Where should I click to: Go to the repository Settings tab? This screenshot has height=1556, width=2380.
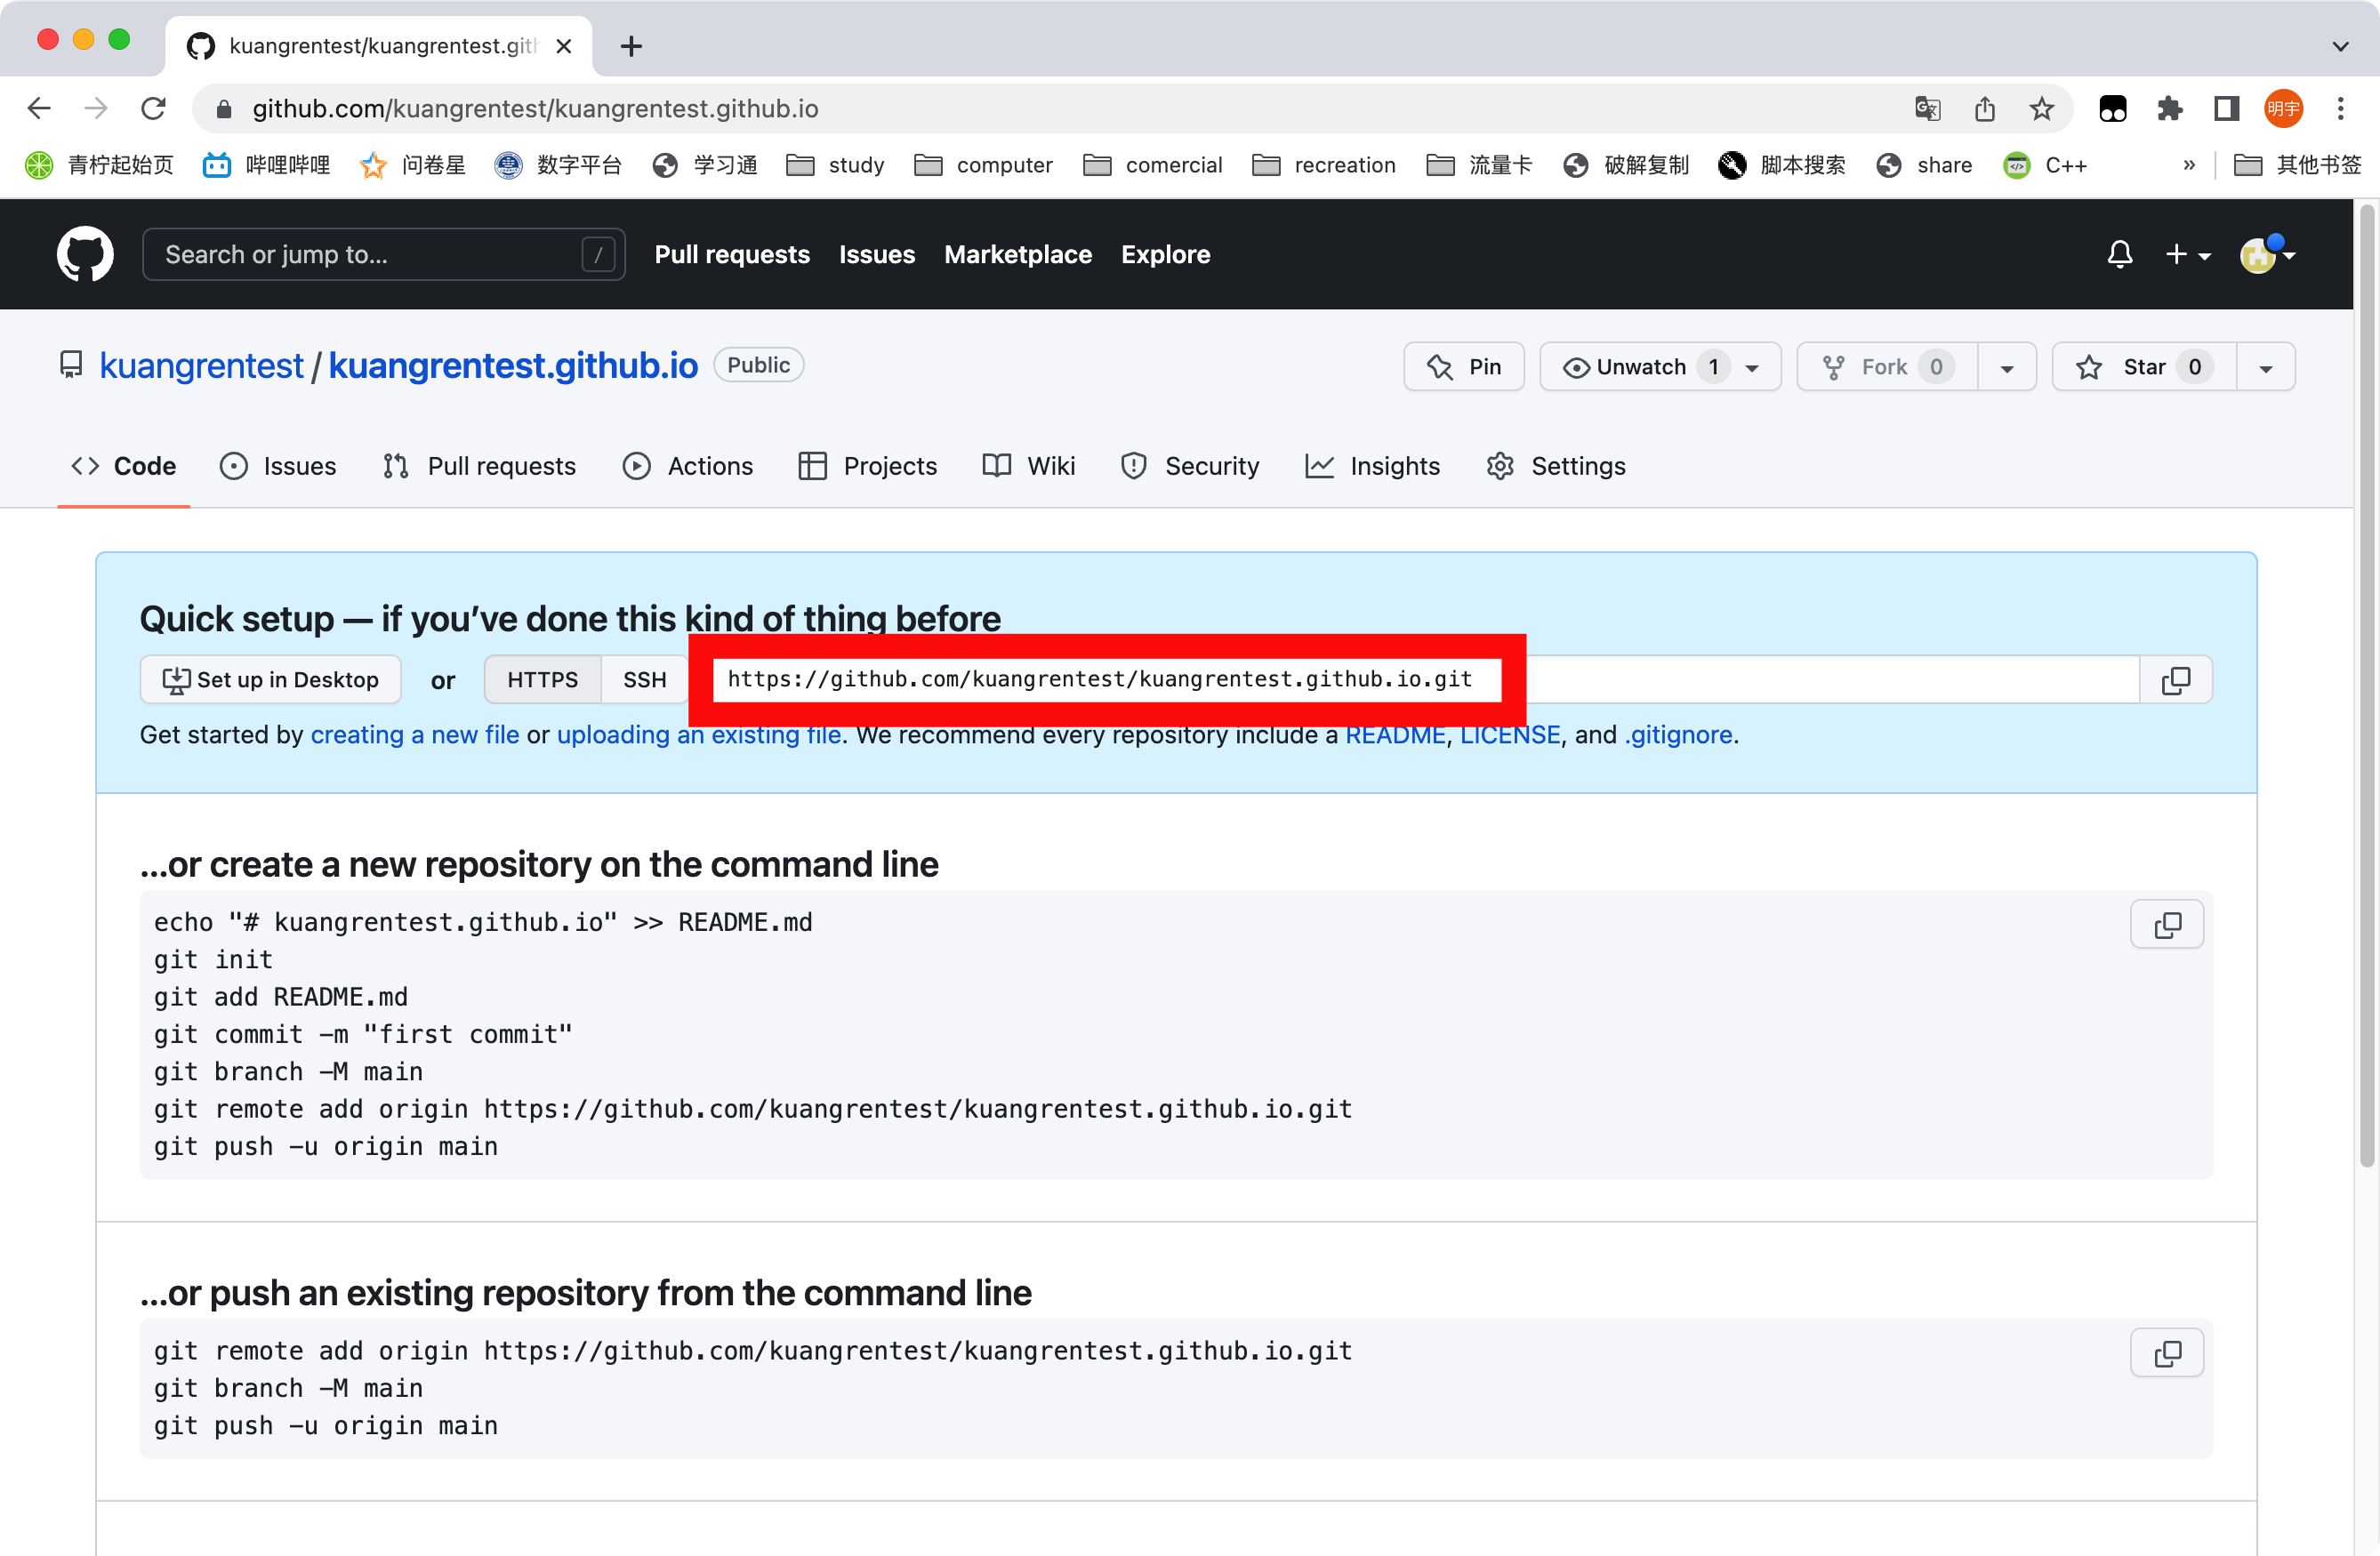coord(1556,466)
